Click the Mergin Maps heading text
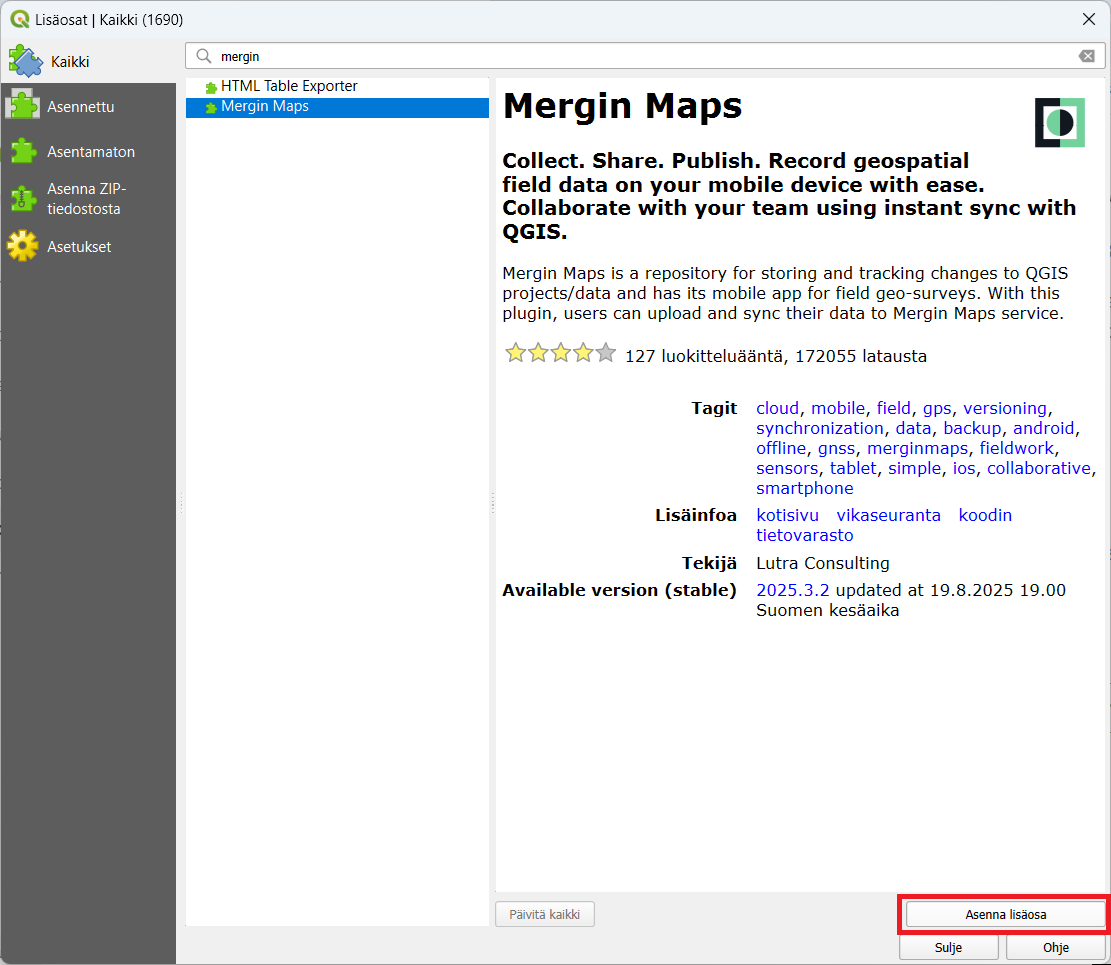Image resolution: width=1111 pixels, height=965 pixels. (622, 106)
